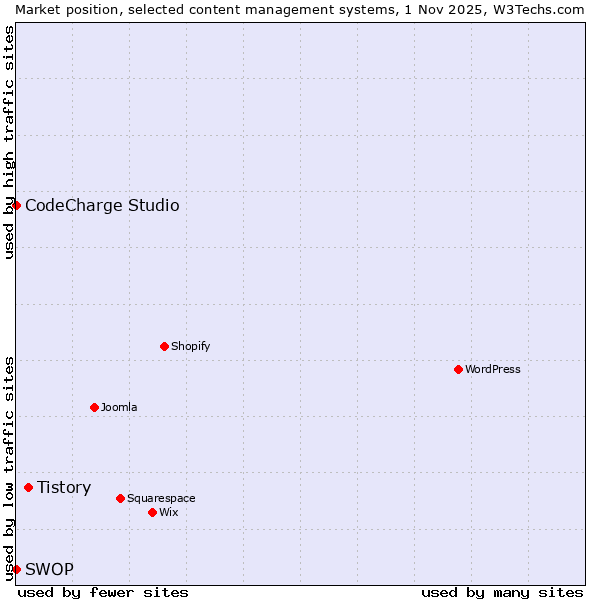This screenshot has height=600, width=600.
Task: Select the SWOP text label
Action: [x=49, y=570]
